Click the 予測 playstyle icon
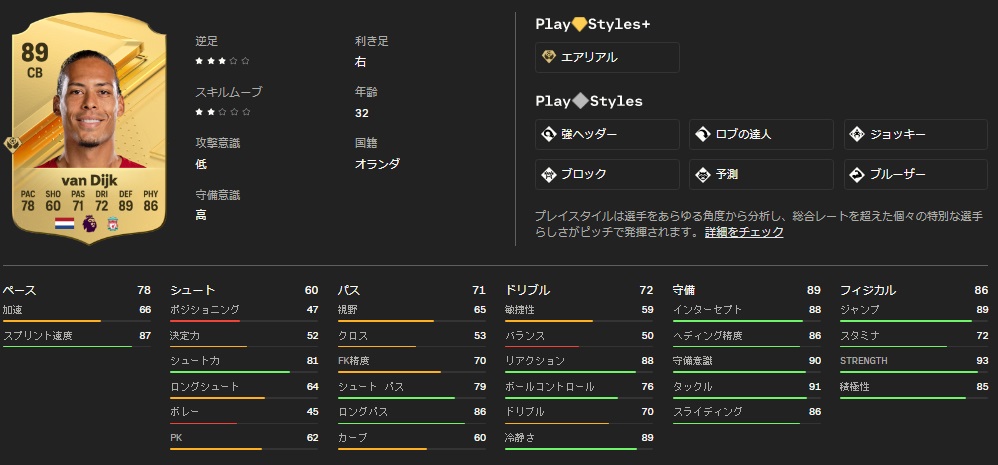This screenshot has height=465, width=998. coord(702,174)
